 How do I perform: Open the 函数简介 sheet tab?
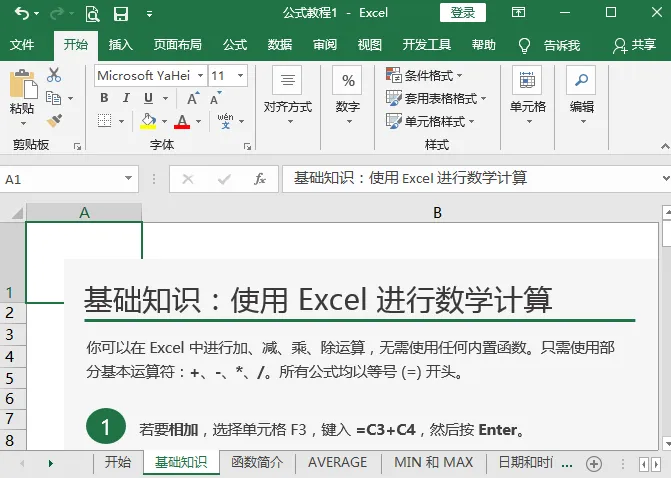257,462
